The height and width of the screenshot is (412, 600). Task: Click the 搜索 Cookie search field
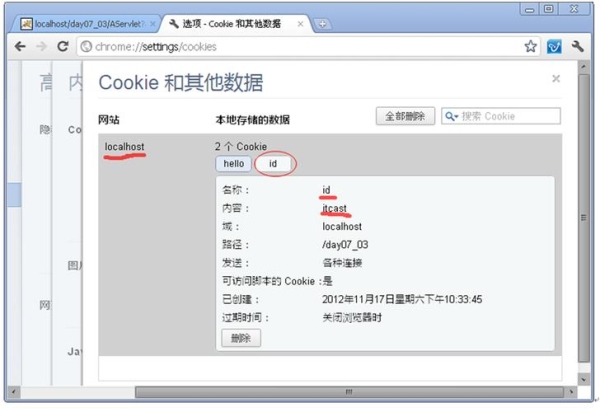tap(501, 116)
